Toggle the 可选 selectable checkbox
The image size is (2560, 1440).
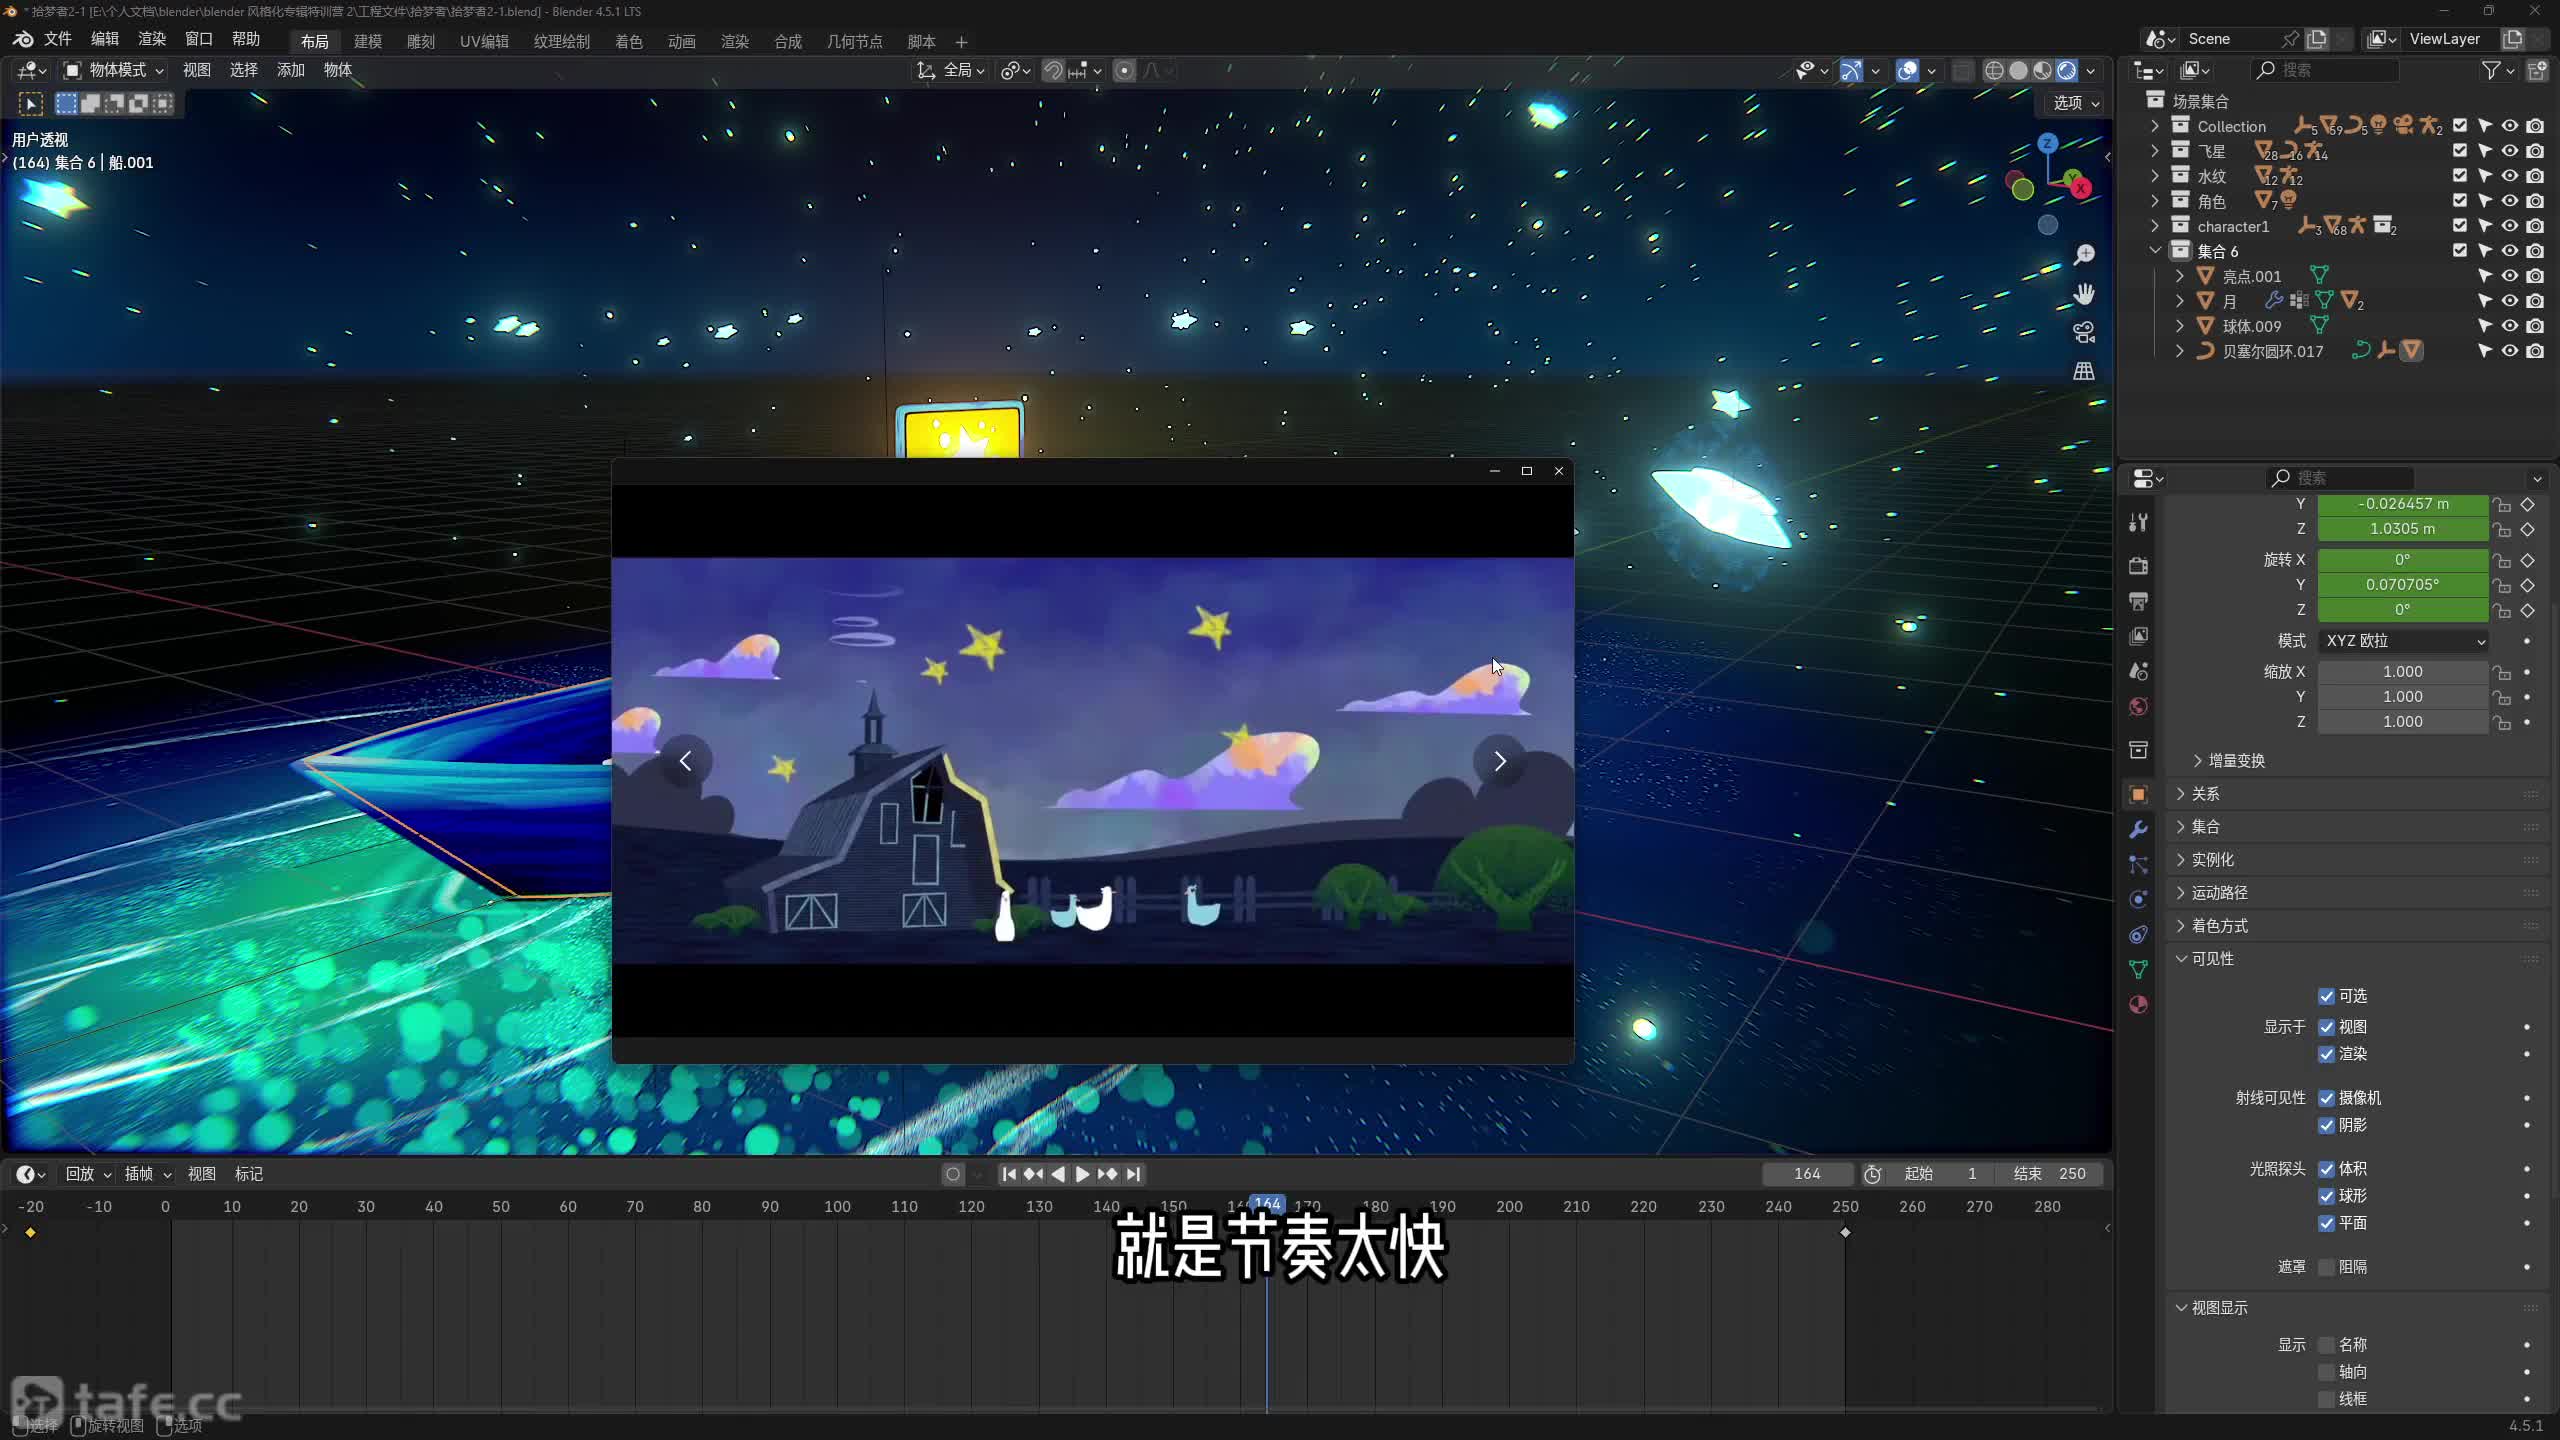(x=2326, y=996)
